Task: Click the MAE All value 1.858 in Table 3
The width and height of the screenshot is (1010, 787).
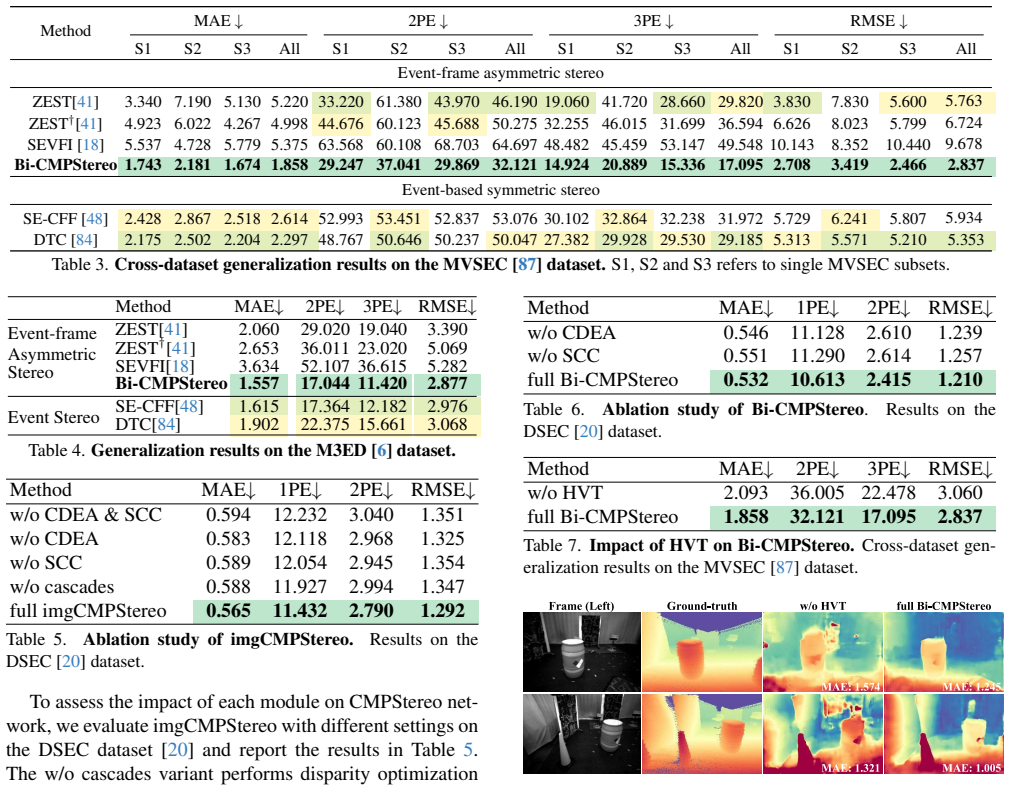Action: [x=289, y=165]
